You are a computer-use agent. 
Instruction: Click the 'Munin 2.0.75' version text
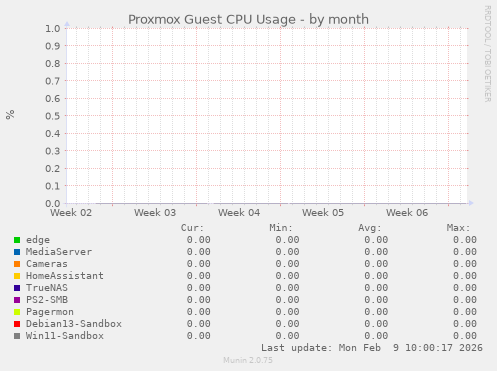(x=248, y=360)
